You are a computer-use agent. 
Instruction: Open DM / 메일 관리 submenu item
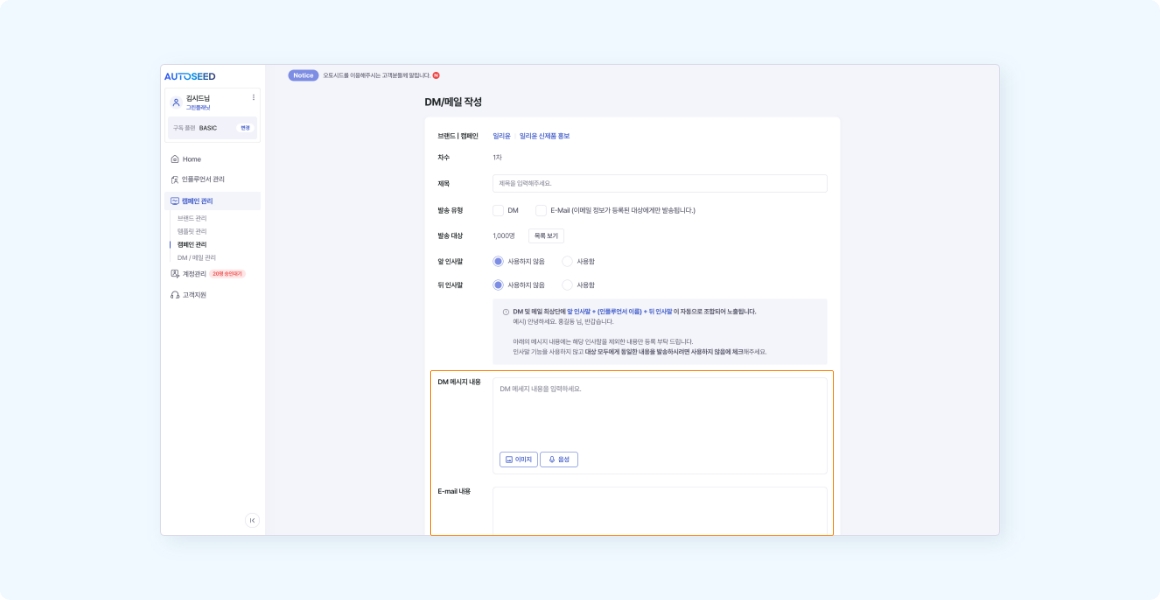[x=196, y=257]
